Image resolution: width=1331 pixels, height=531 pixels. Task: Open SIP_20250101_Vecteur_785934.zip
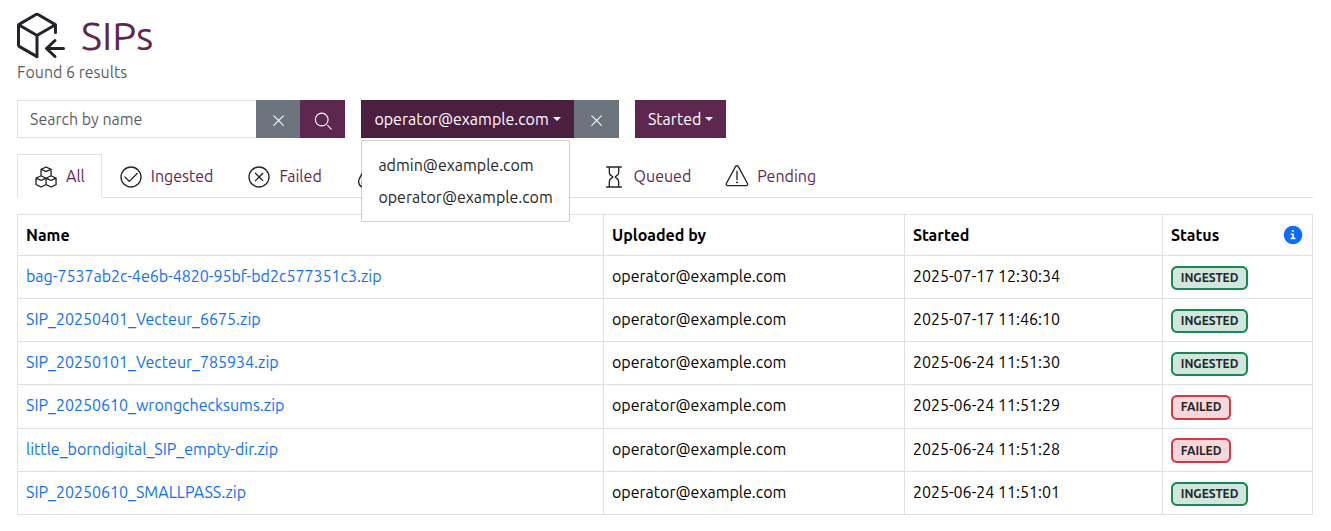(x=152, y=363)
